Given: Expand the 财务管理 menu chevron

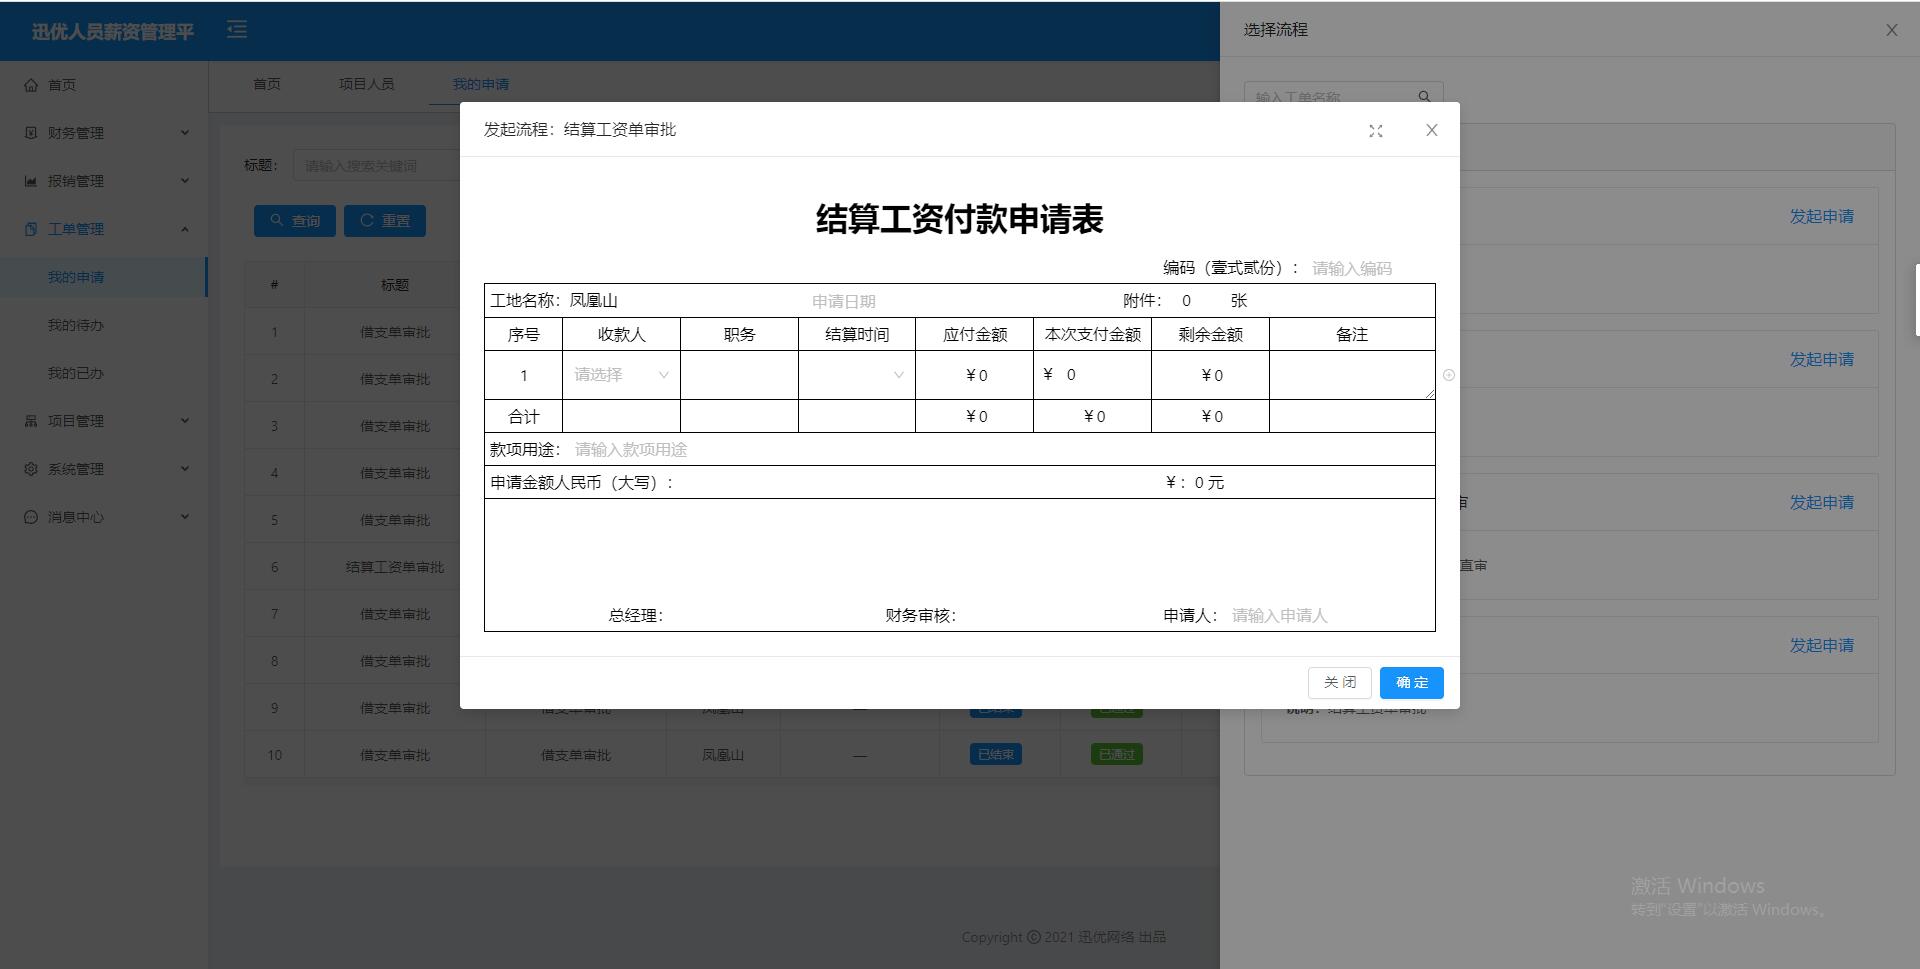Looking at the screenshot, I should 184,132.
